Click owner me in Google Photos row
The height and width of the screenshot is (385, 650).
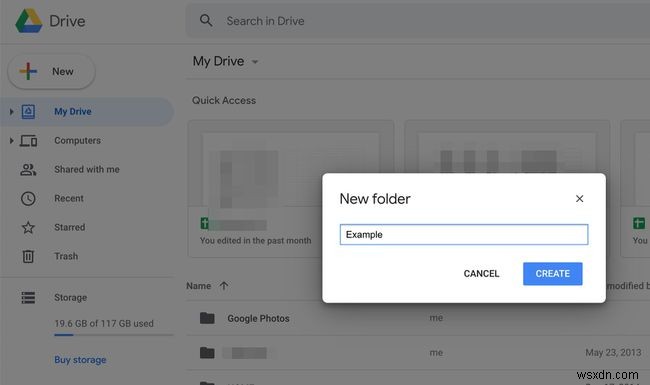436,318
